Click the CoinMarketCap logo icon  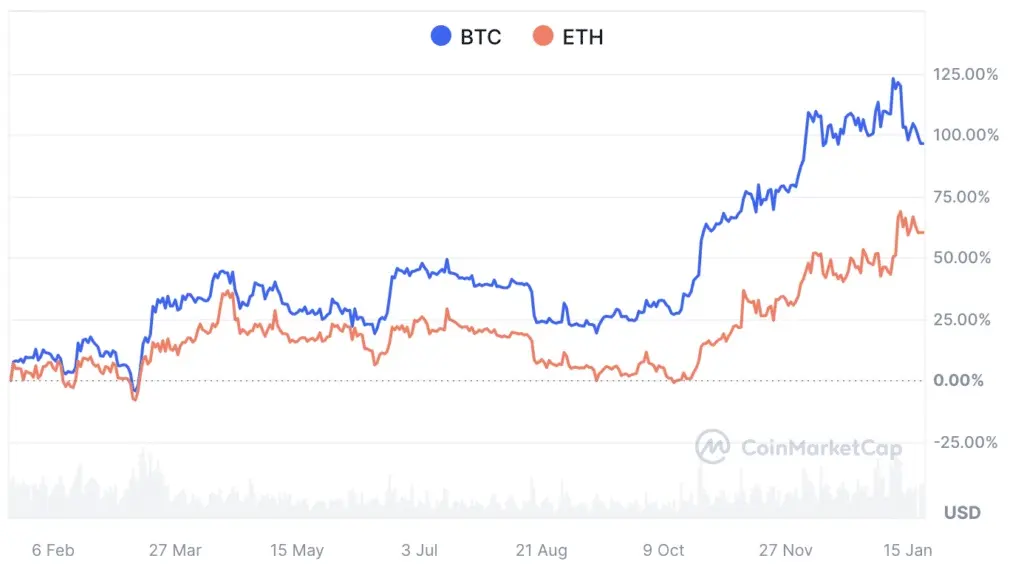pyautogui.click(x=712, y=447)
